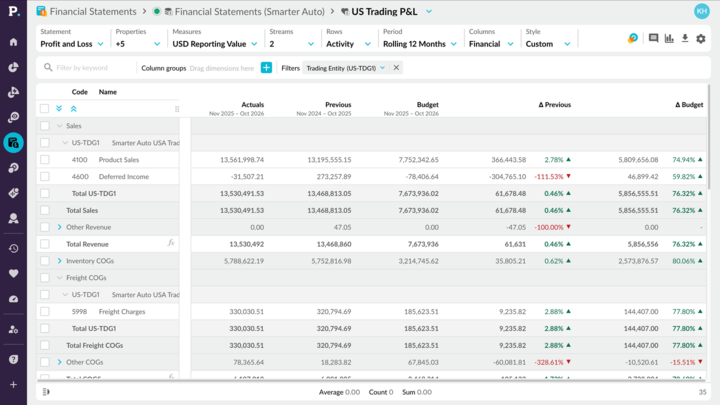
Task: Open the help question mark sidebar icon
Action: pyautogui.click(x=13, y=360)
